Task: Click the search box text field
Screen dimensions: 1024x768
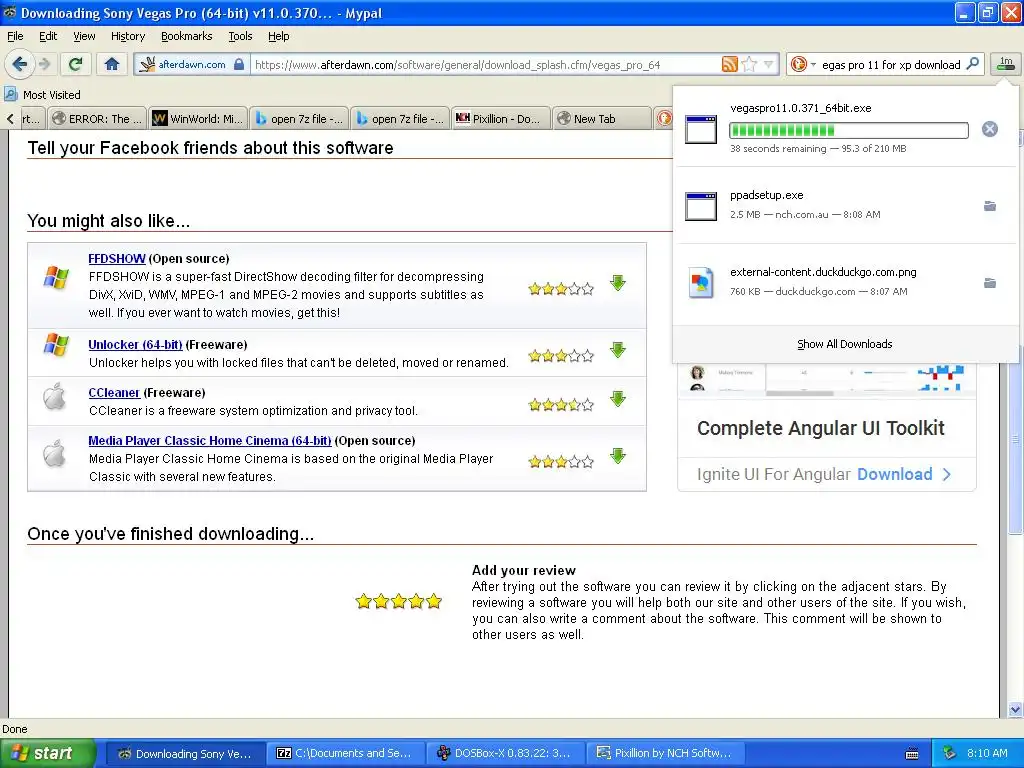Action: (x=891, y=65)
